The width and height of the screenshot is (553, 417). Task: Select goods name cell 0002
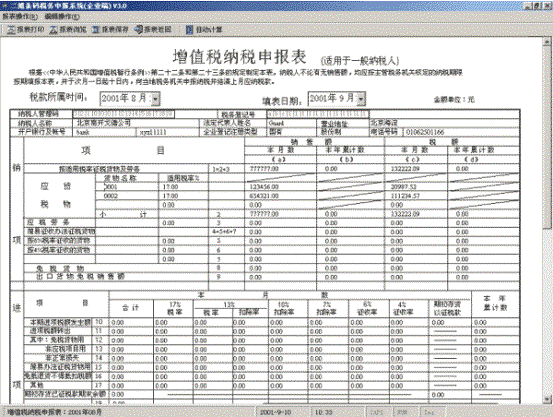coord(127,196)
